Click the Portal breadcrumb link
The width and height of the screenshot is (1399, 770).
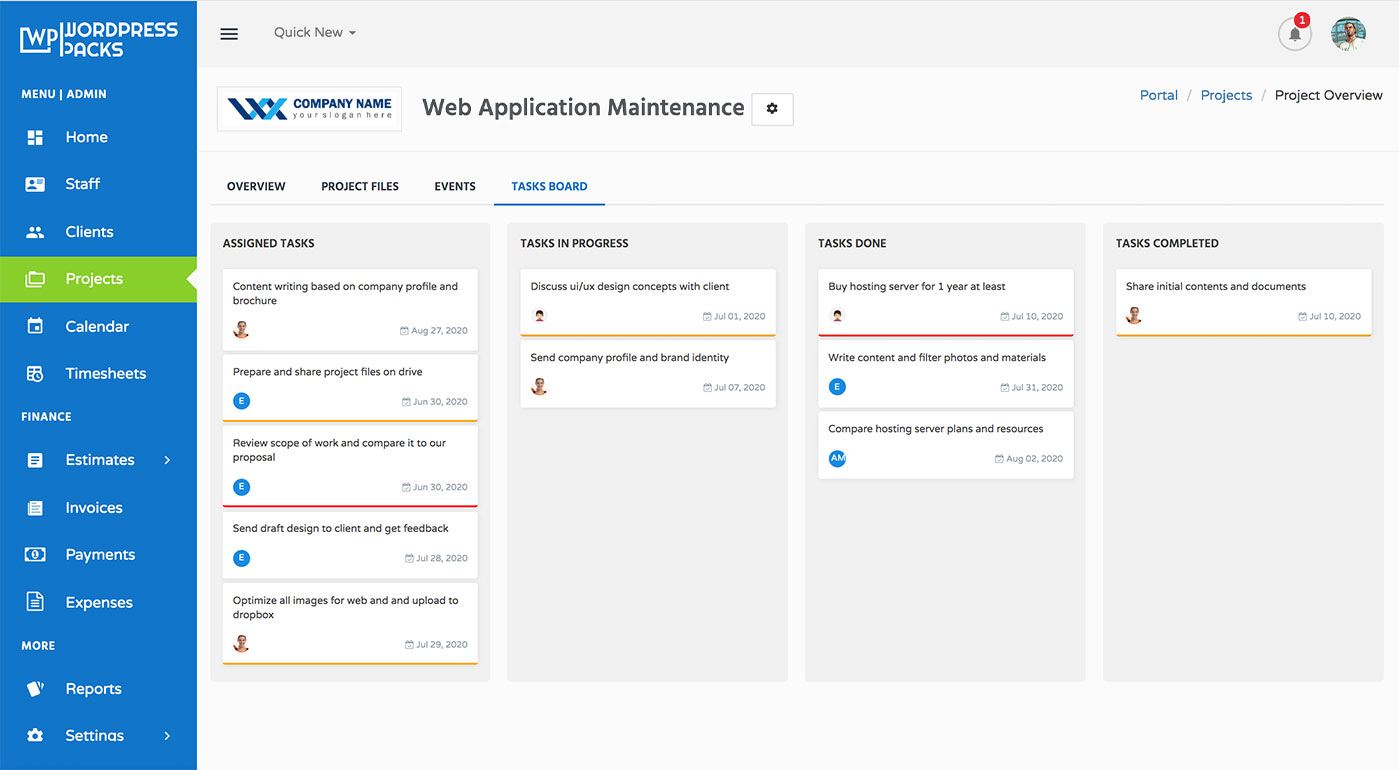[x=1158, y=95]
